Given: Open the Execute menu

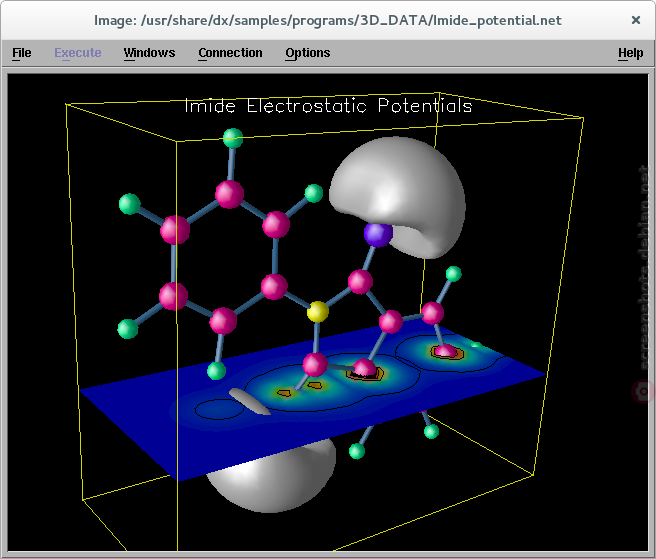Looking at the screenshot, I should coord(78,53).
